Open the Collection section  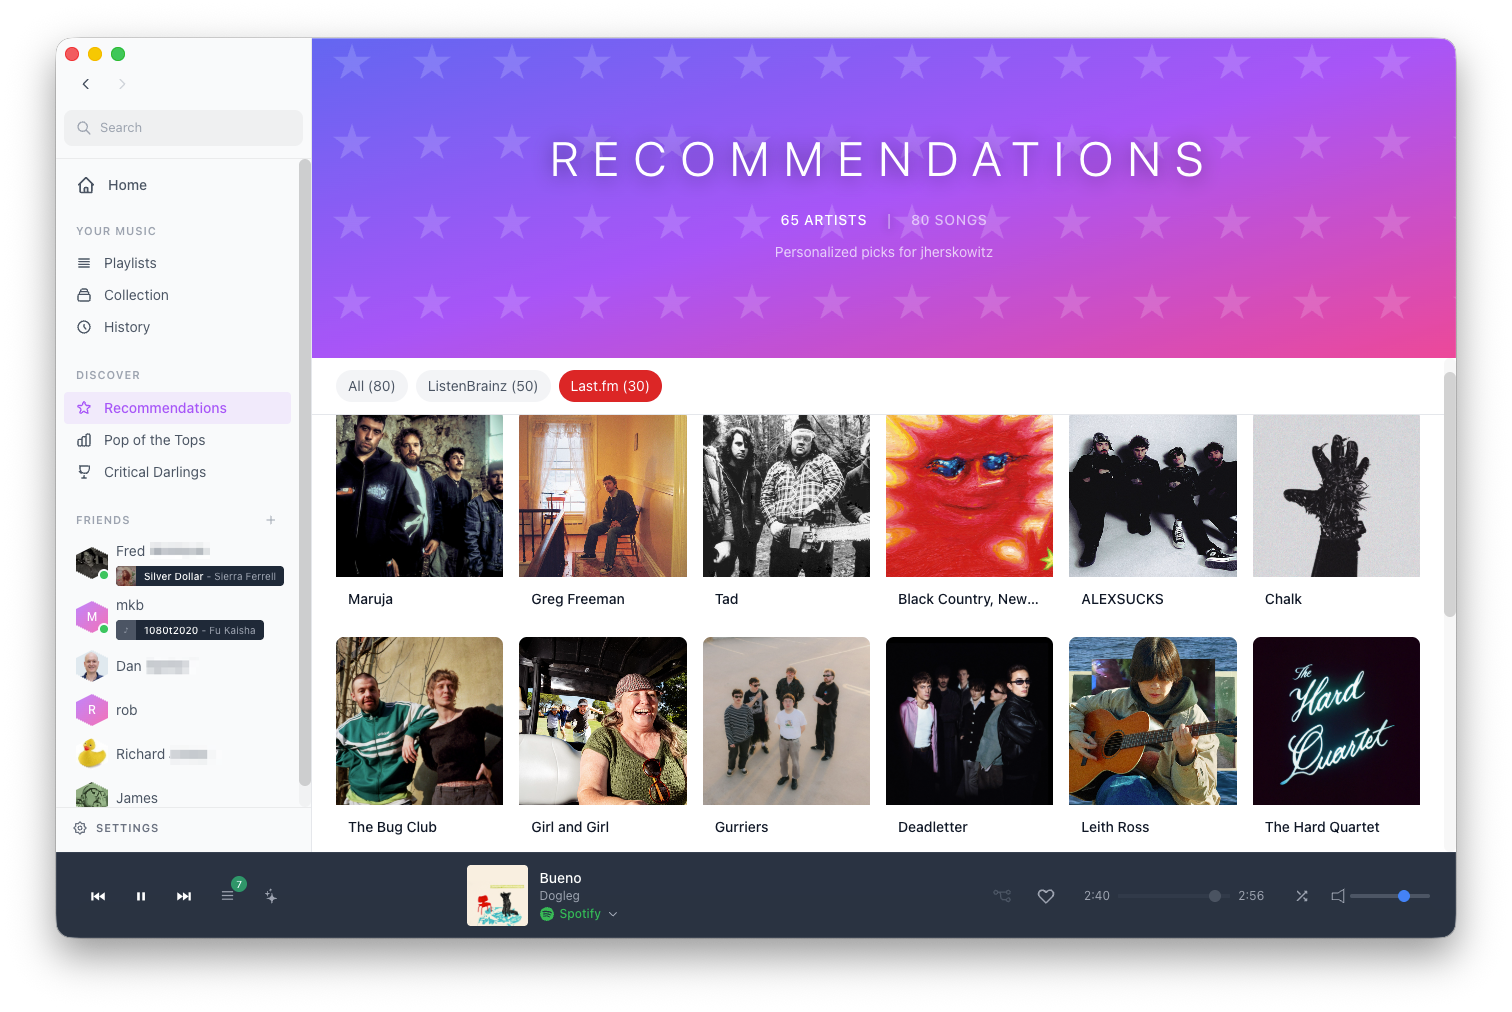(x=135, y=295)
